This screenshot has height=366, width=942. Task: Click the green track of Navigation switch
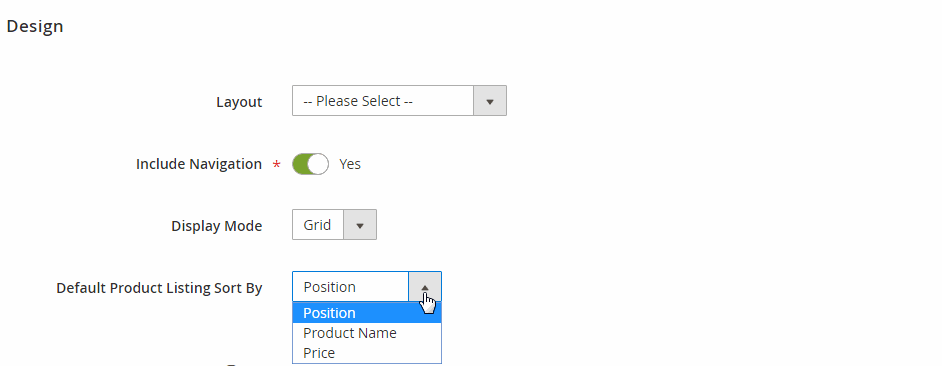click(300, 164)
